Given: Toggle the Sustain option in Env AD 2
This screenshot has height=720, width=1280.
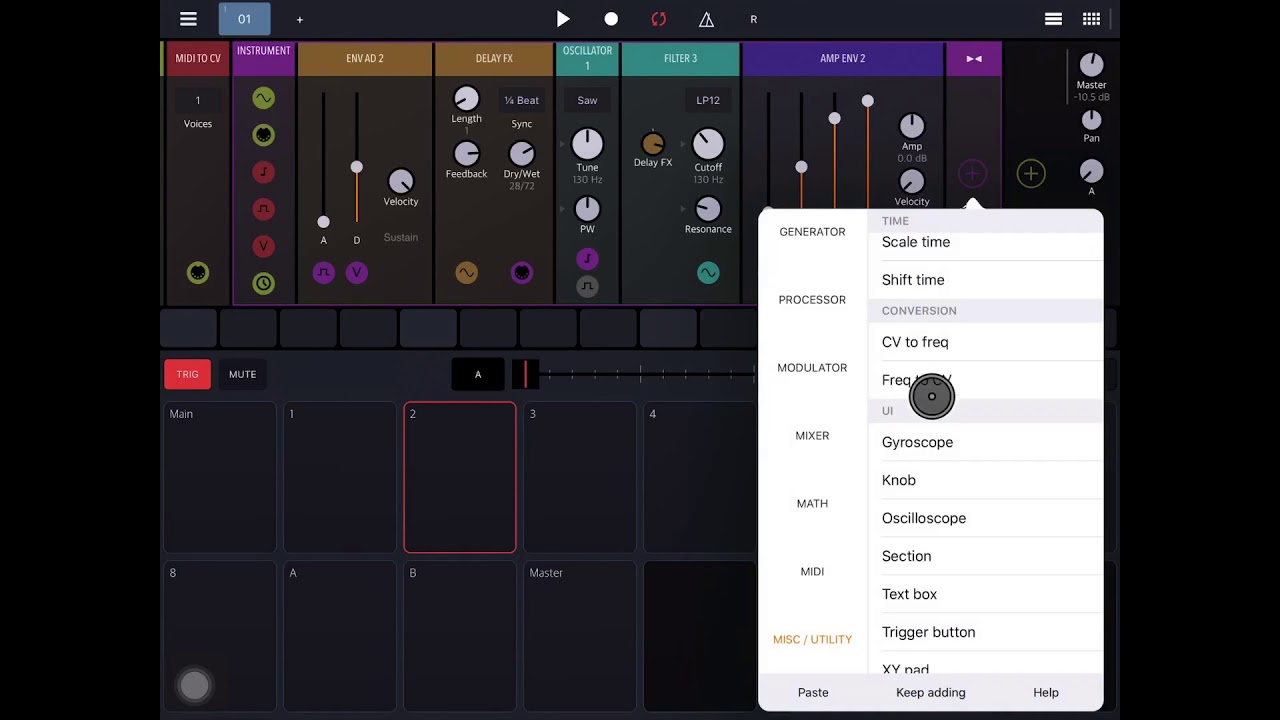Looking at the screenshot, I should click(401, 237).
